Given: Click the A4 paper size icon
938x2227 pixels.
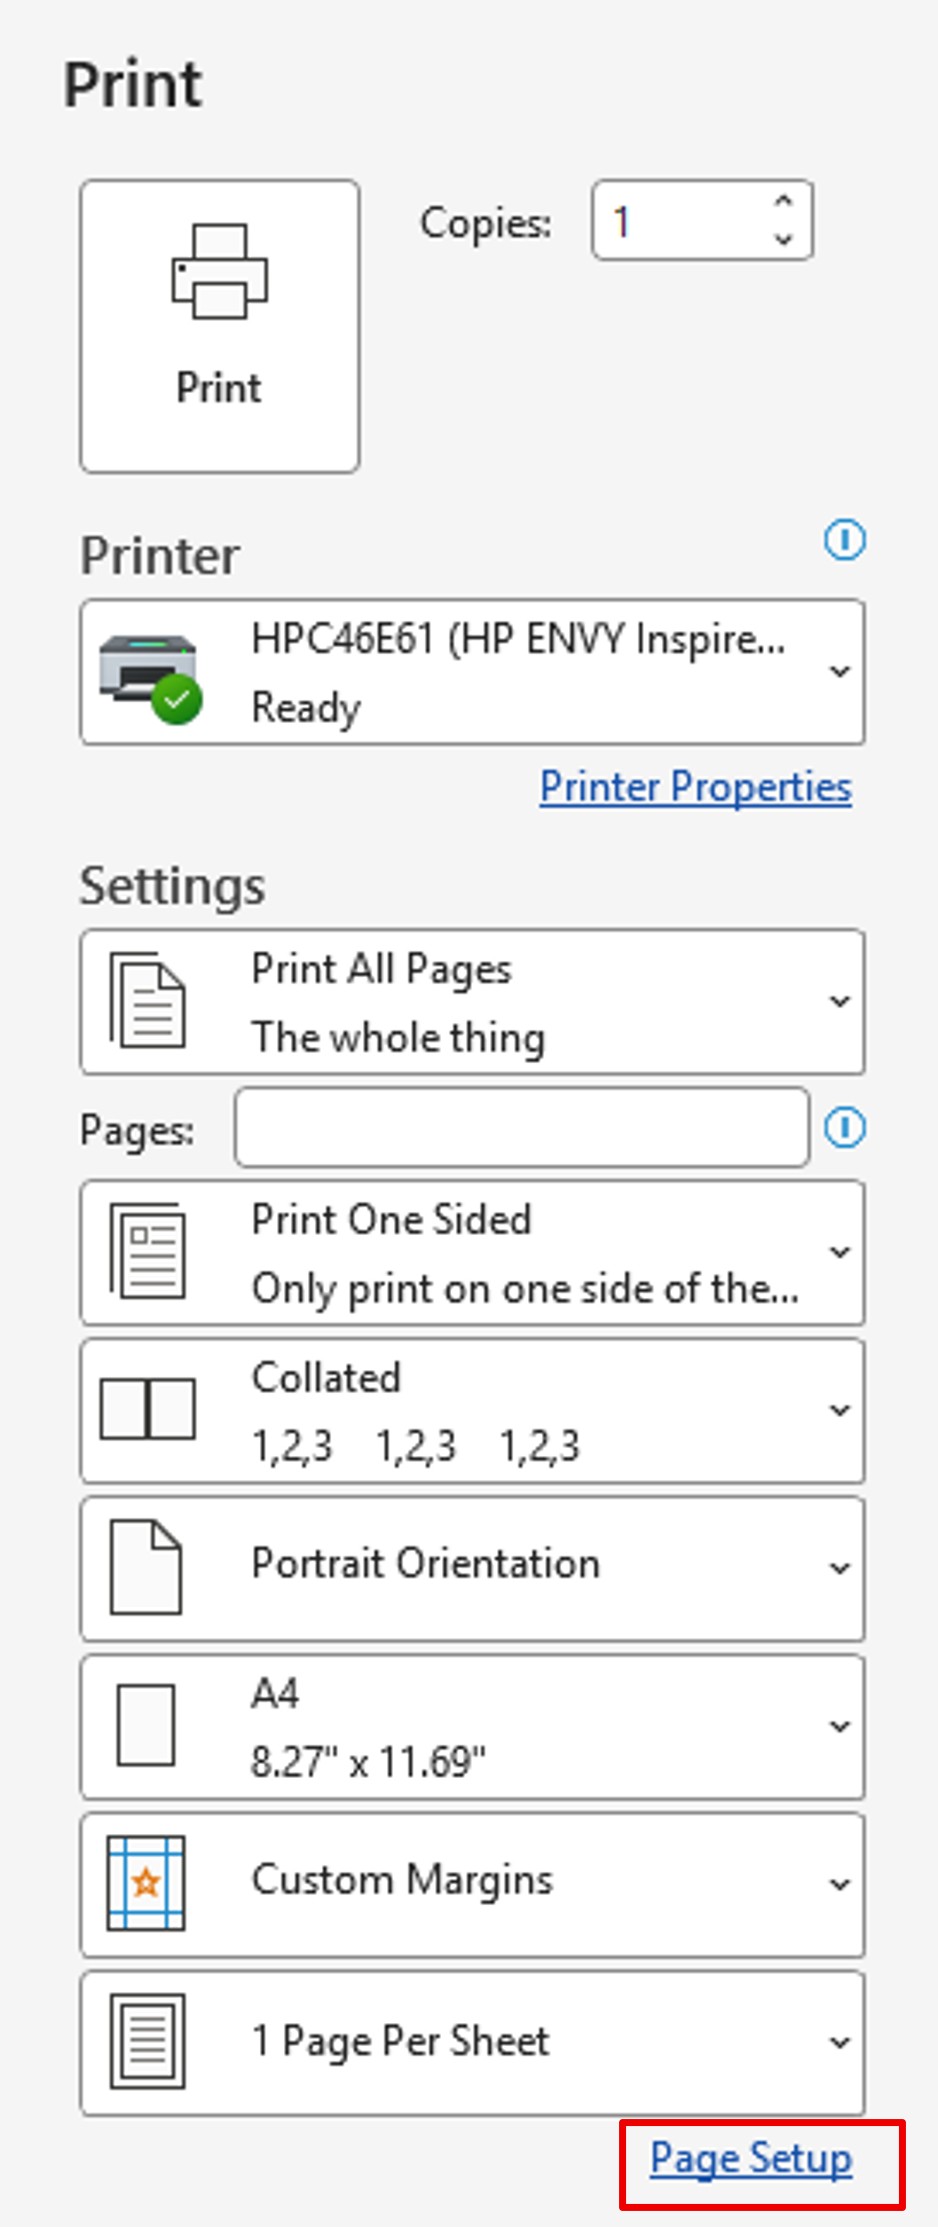Looking at the screenshot, I should coord(146,1725).
